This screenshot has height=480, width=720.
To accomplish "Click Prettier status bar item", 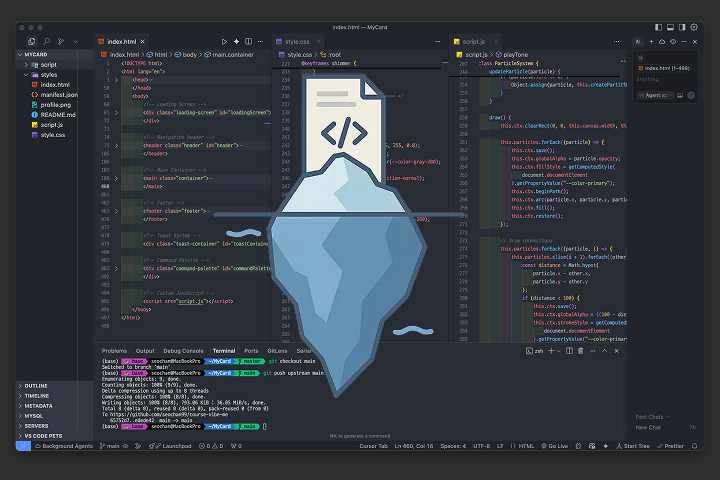I will (670, 446).
